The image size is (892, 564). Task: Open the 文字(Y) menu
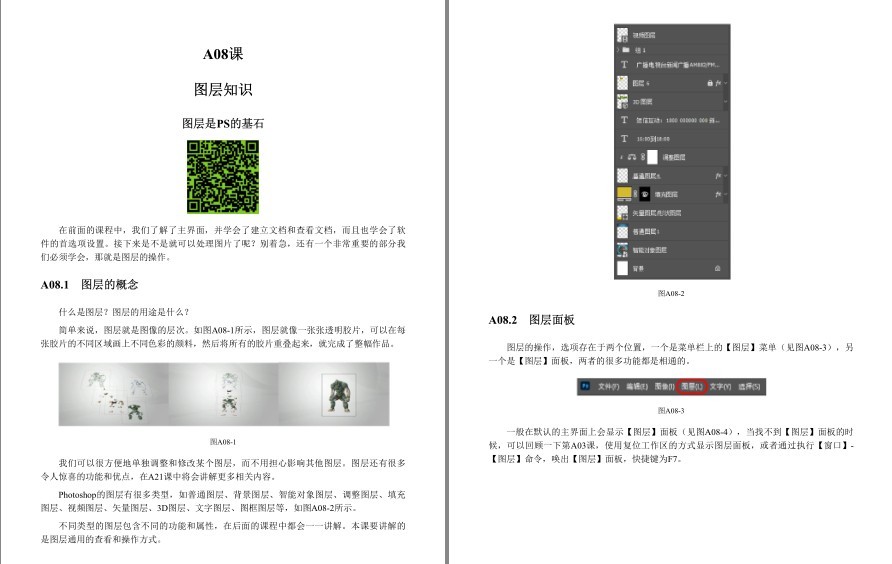[720, 386]
